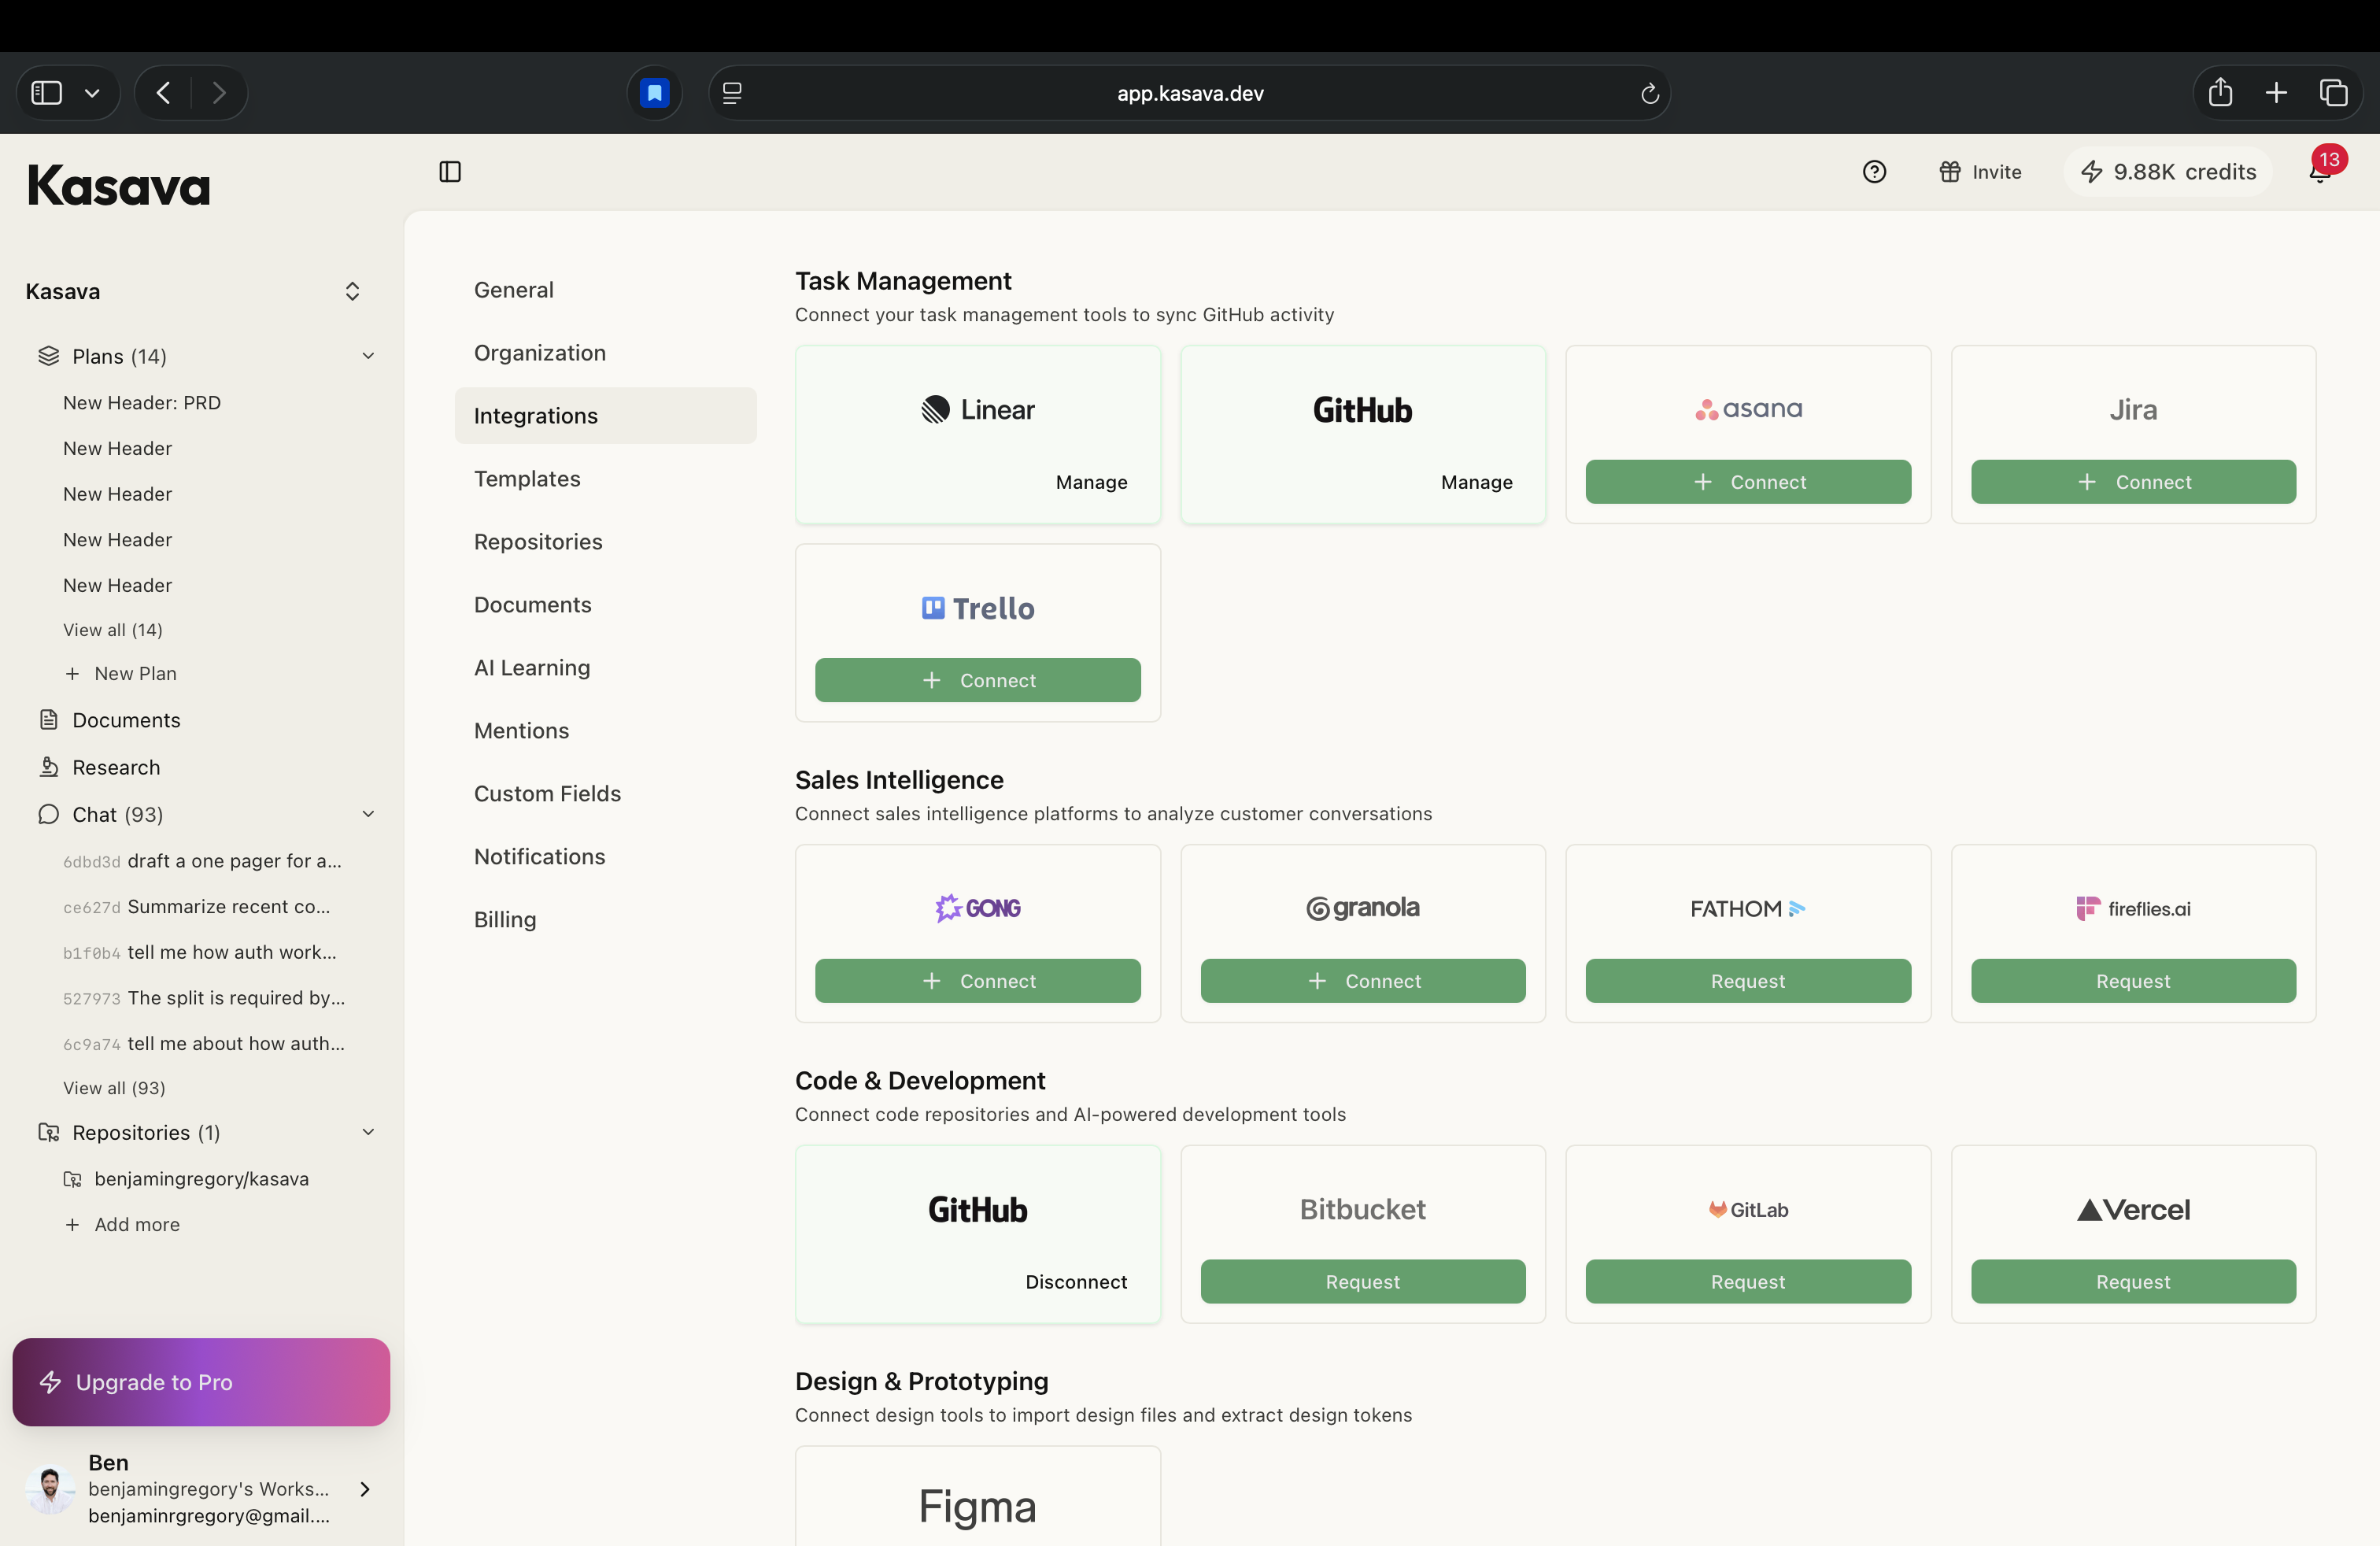Request the Vercel integration
2380x1546 pixels.
point(2133,1282)
